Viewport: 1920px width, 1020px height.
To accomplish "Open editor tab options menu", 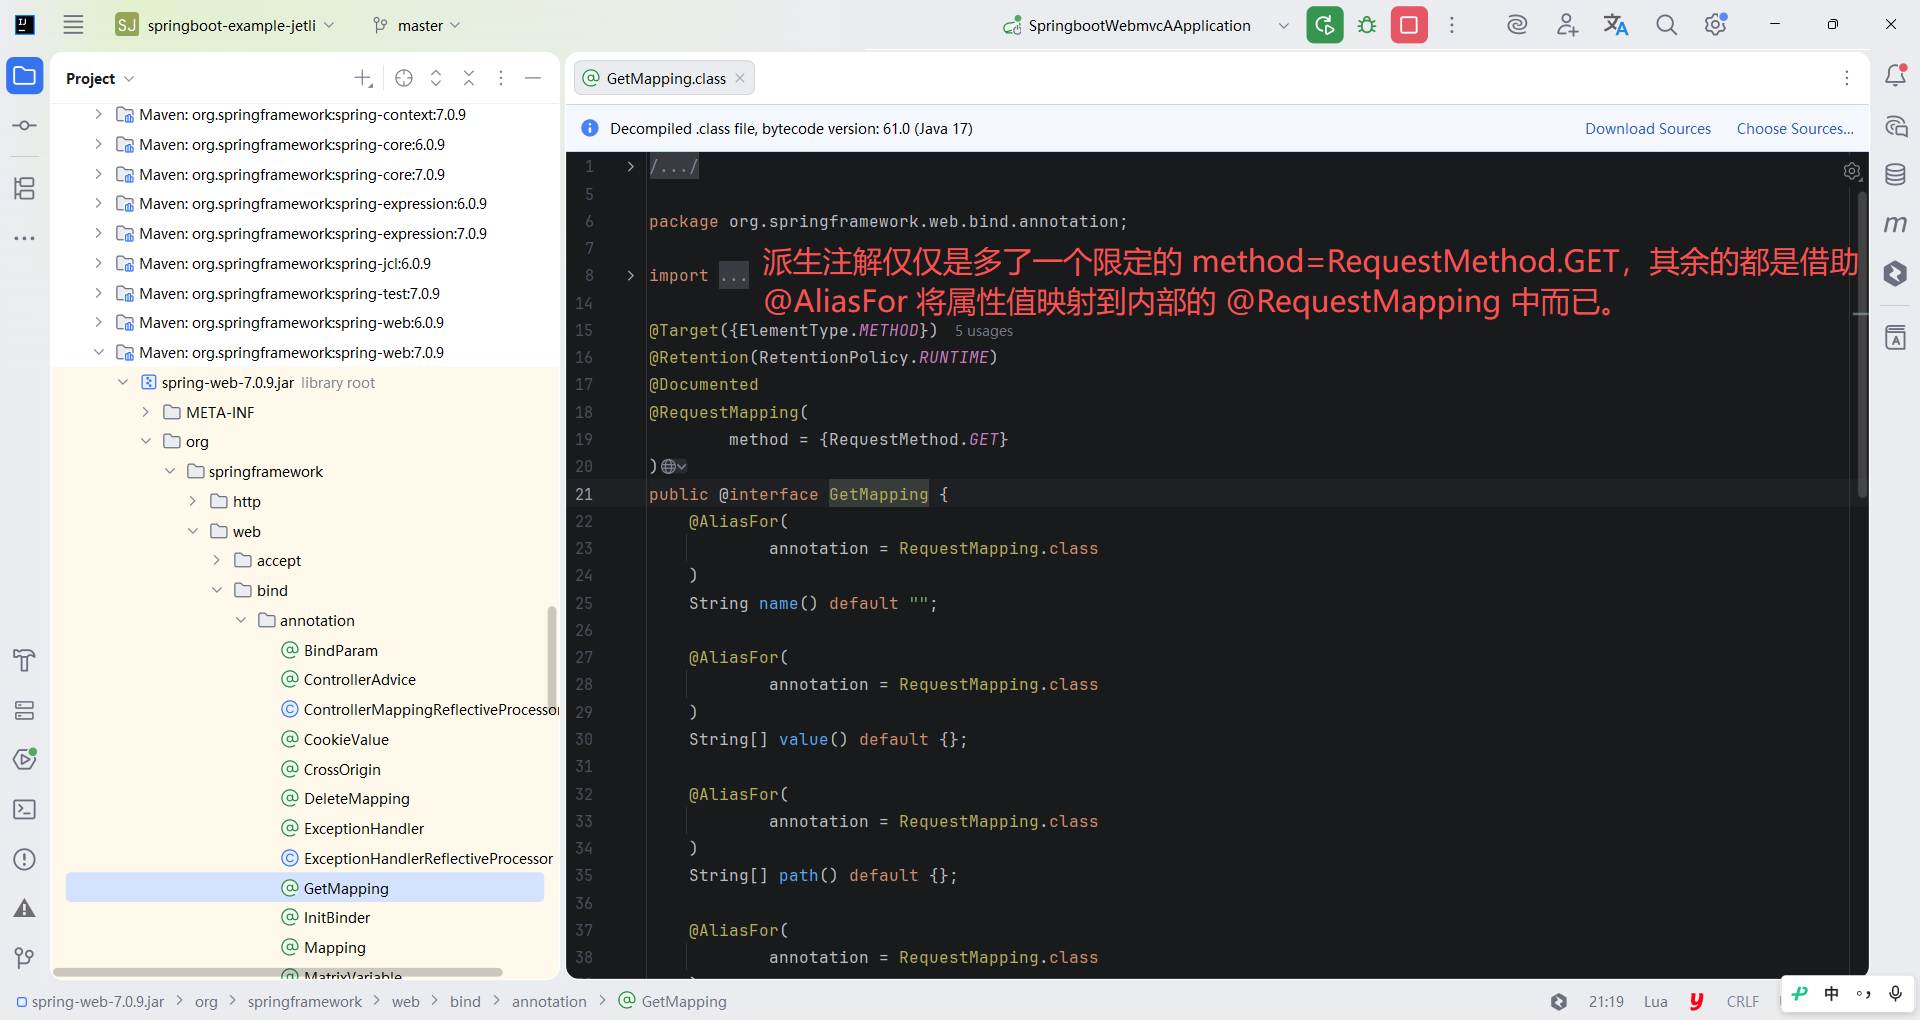I will click(x=1847, y=78).
